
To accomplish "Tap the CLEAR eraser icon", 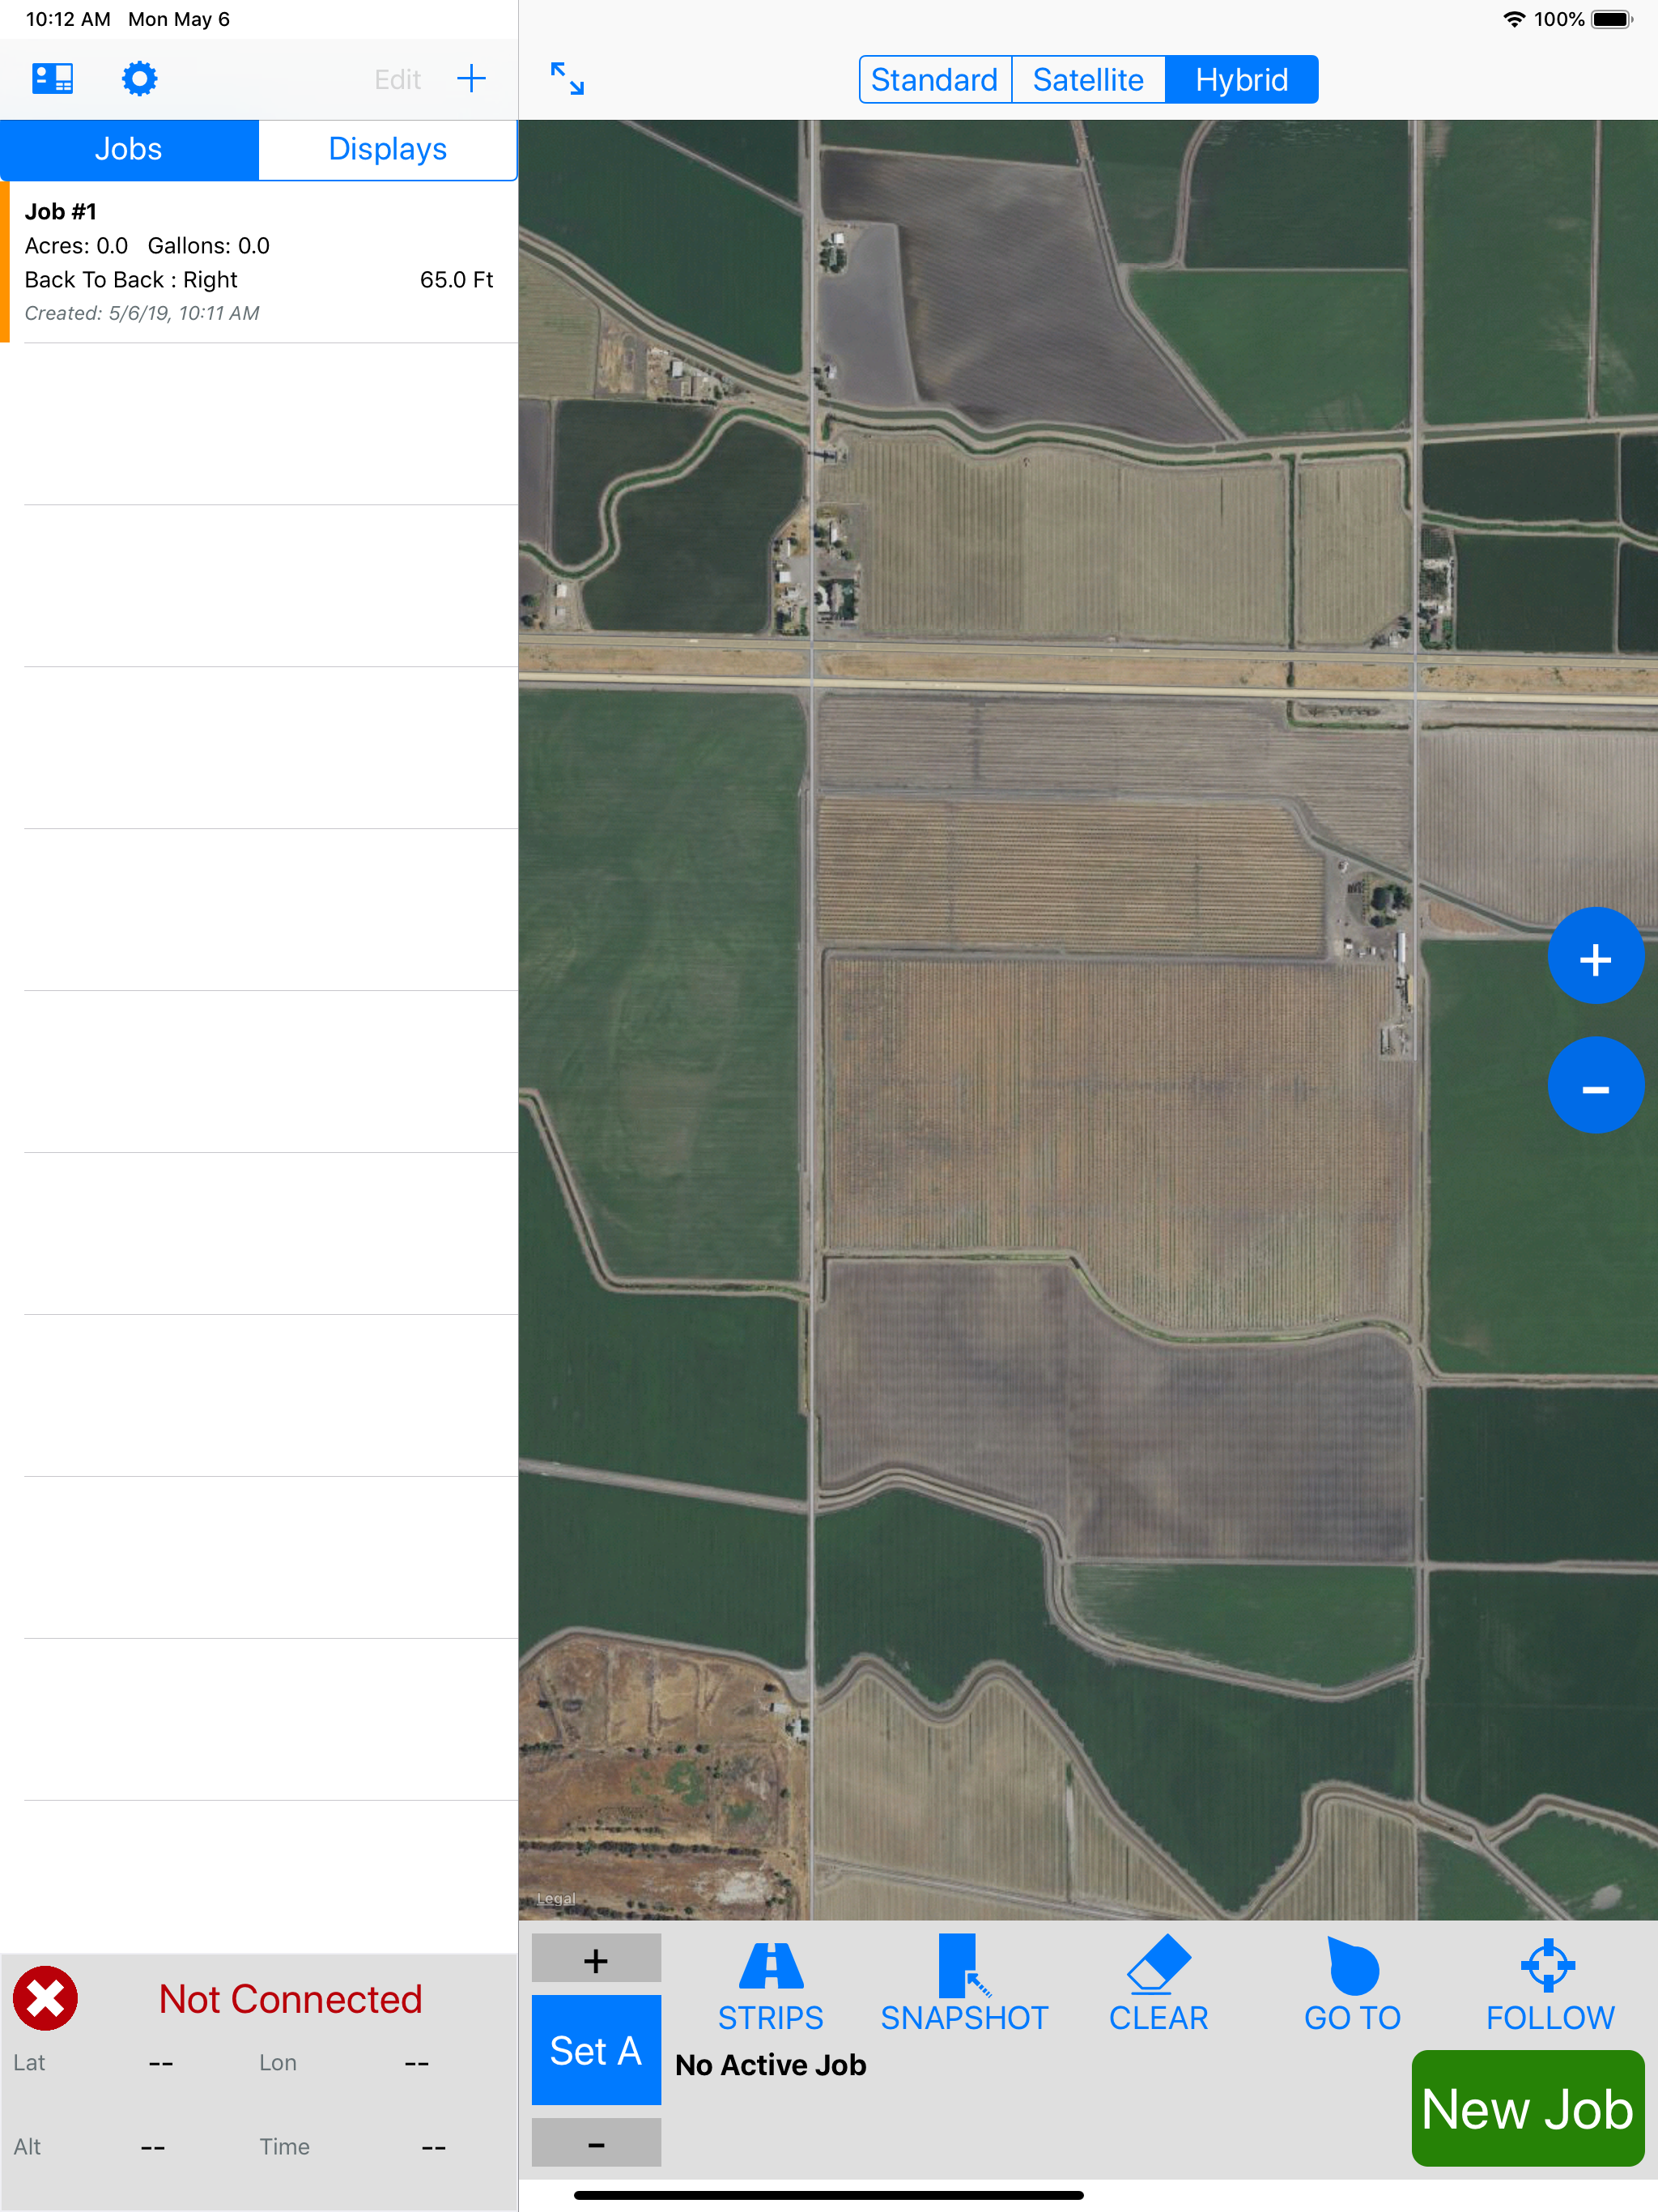I will pos(1158,1984).
